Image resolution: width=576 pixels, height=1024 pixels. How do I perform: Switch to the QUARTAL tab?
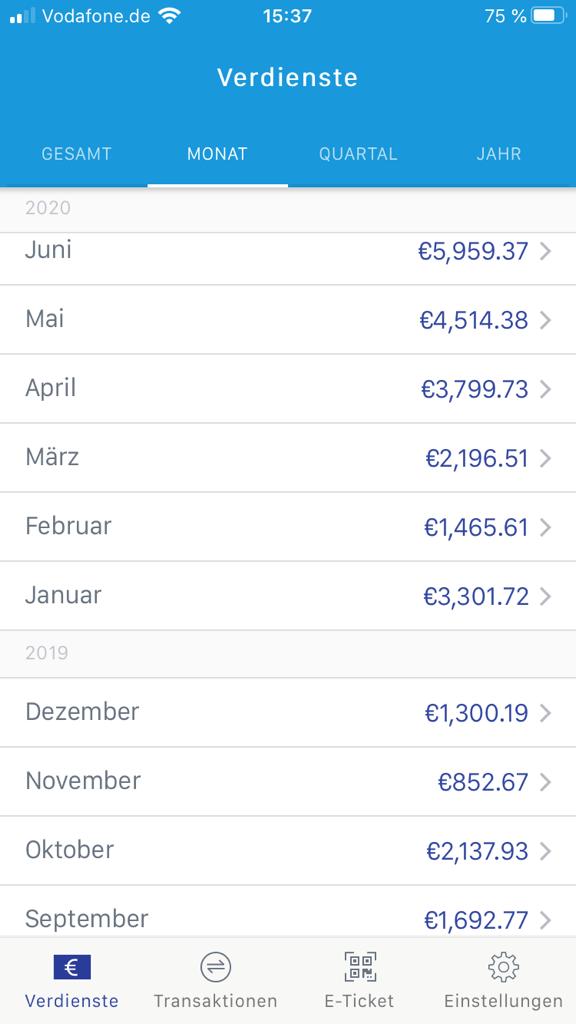point(358,154)
